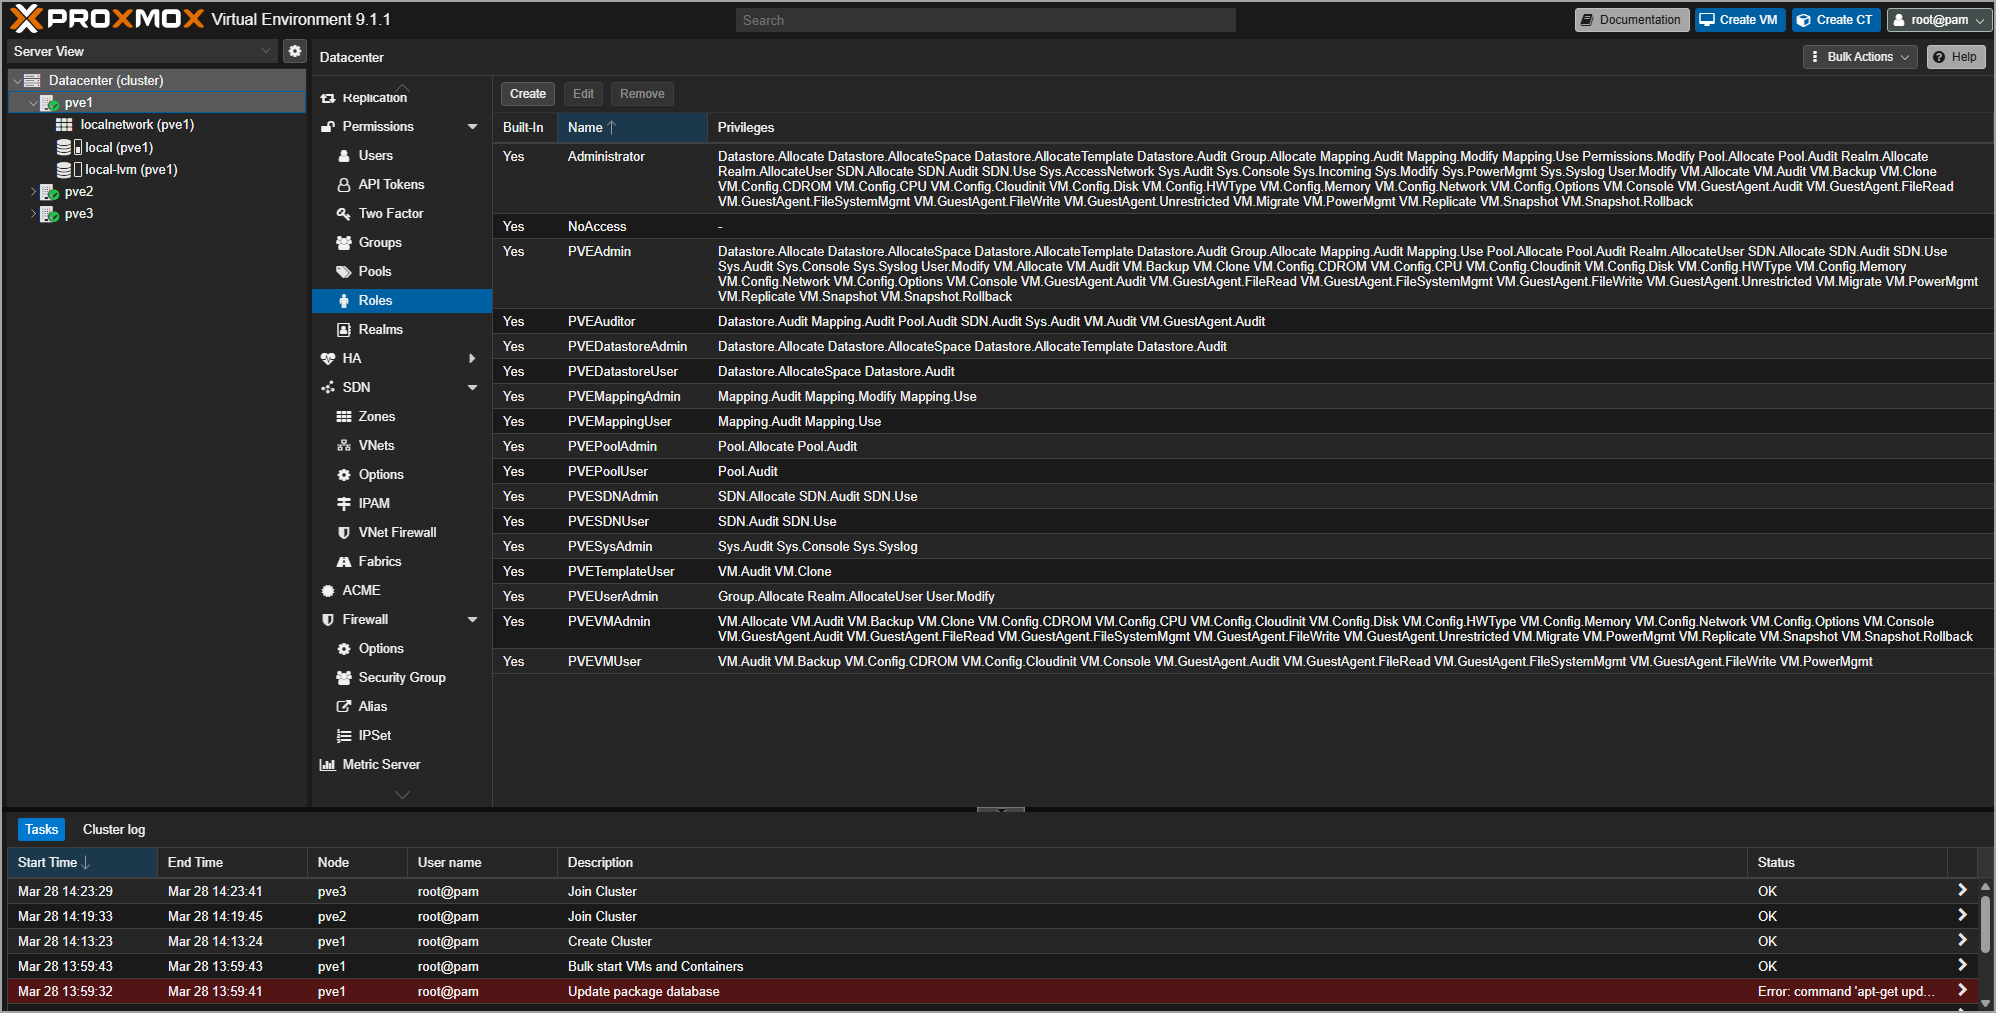Screen dimensions: 1996x1013
Task: Click the ACME certificate icon
Action: pyautogui.click(x=327, y=591)
